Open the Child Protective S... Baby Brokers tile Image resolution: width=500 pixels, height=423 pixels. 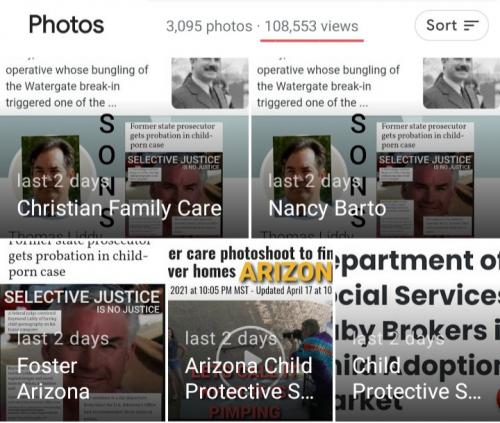coord(418,331)
